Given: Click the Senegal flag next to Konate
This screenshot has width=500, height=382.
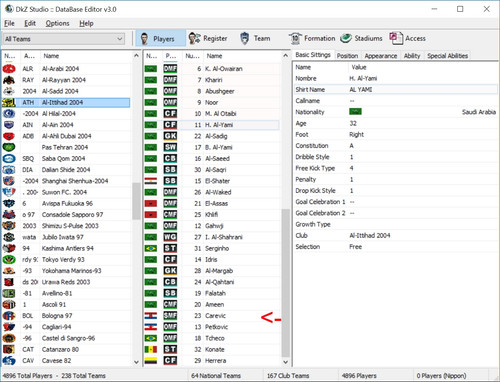Looking at the screenshot, I should [x=151, y=349].
